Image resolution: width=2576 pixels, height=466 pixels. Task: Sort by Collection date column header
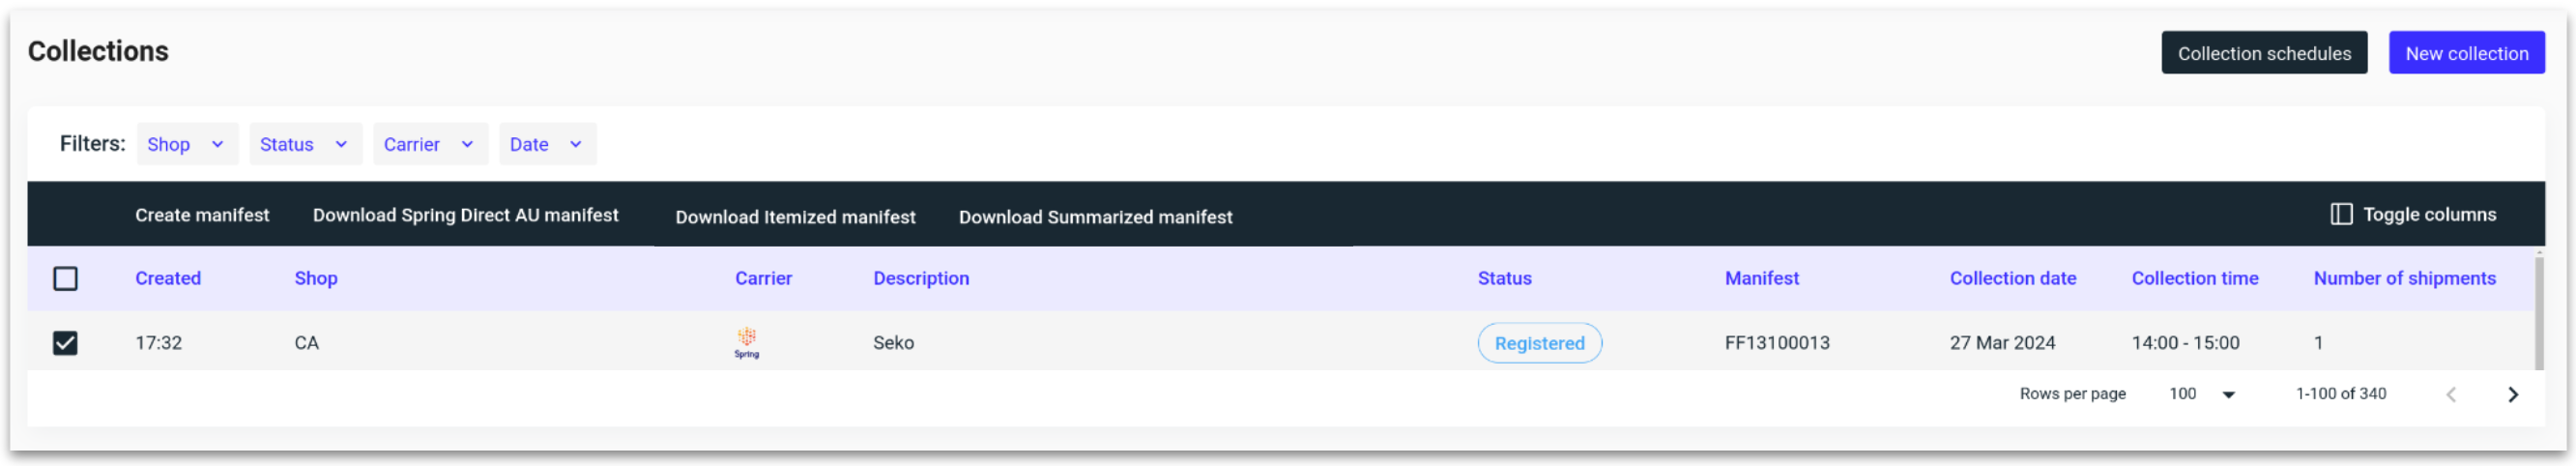tap(2012, 278)
